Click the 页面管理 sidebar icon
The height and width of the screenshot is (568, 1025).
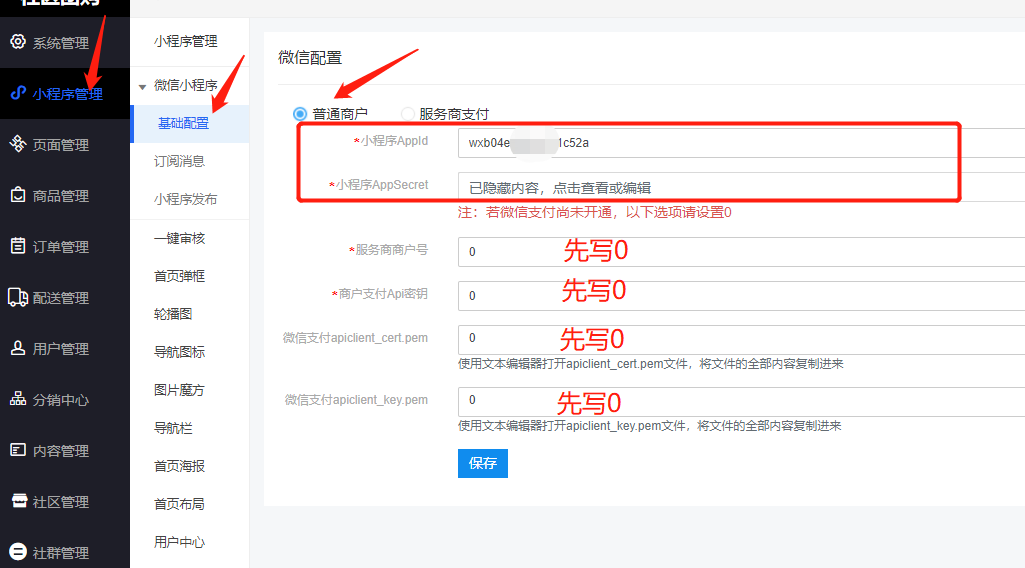tap(18, 144)
